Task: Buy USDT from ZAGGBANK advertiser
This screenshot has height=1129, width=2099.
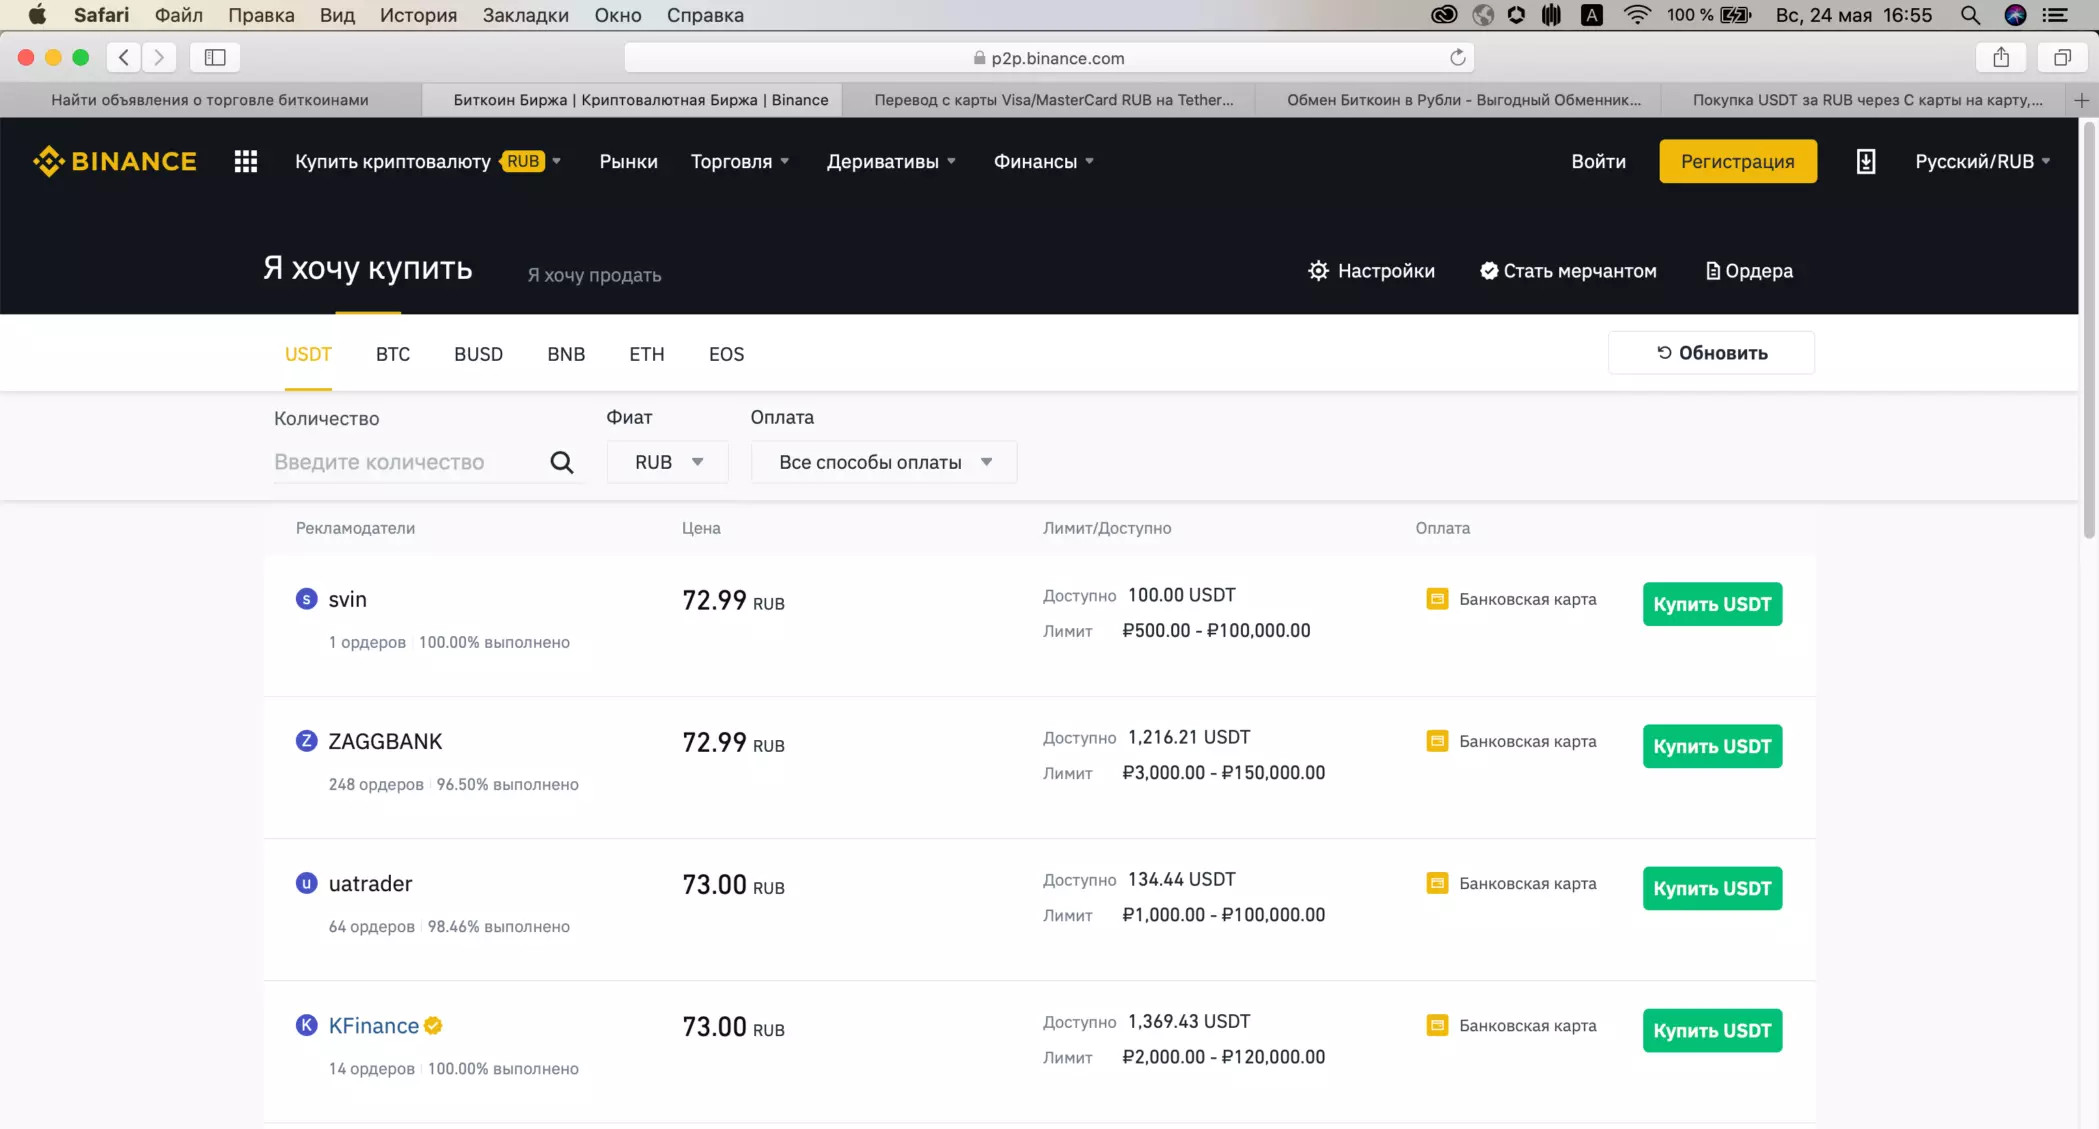Action: click(1711, 746)
